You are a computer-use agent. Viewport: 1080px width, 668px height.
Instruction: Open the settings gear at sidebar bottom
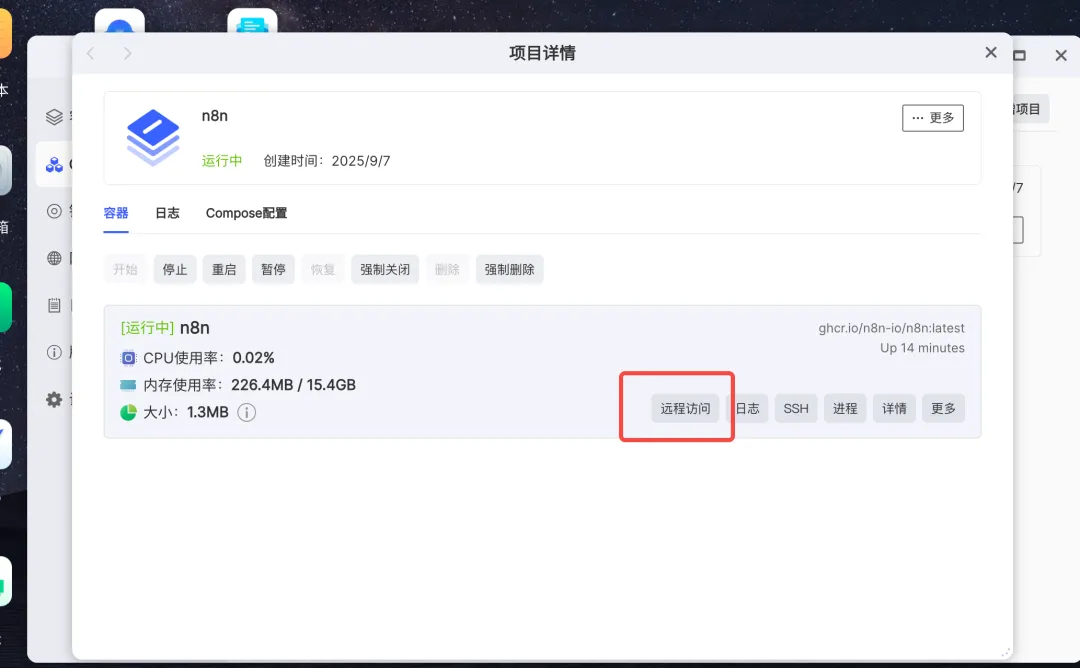pyautogui.click(x=53, y=399)
